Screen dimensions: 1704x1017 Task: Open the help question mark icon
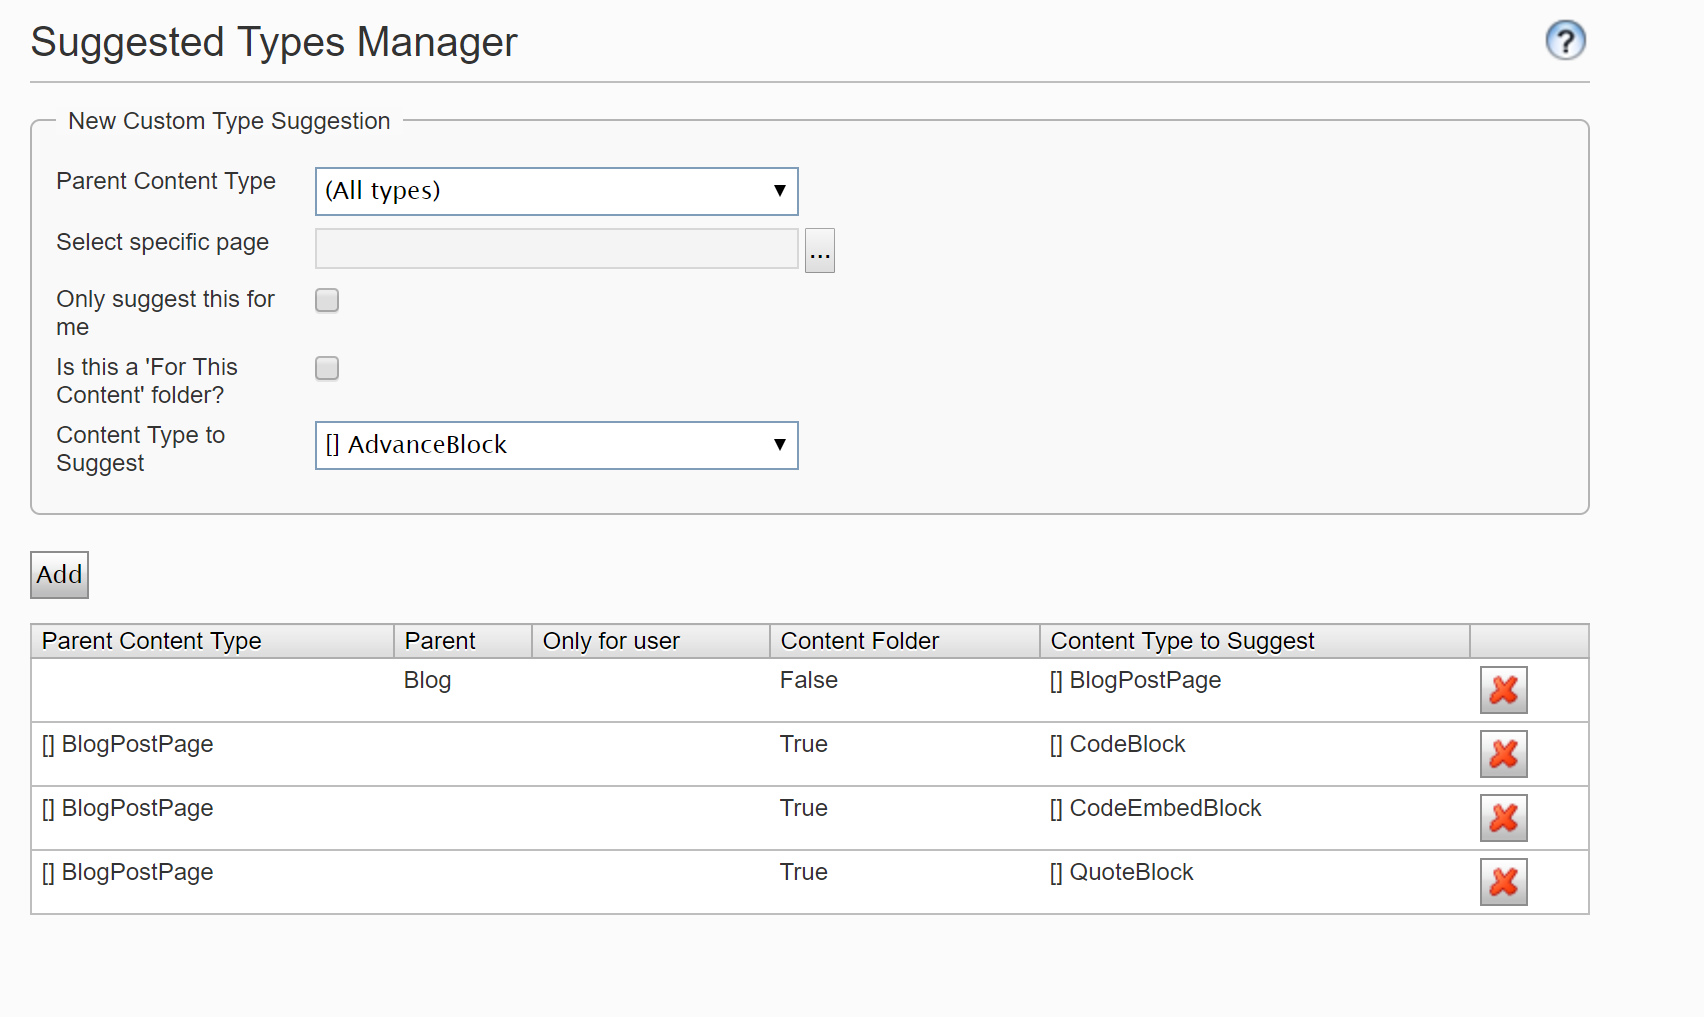(x=1565, y=41)
